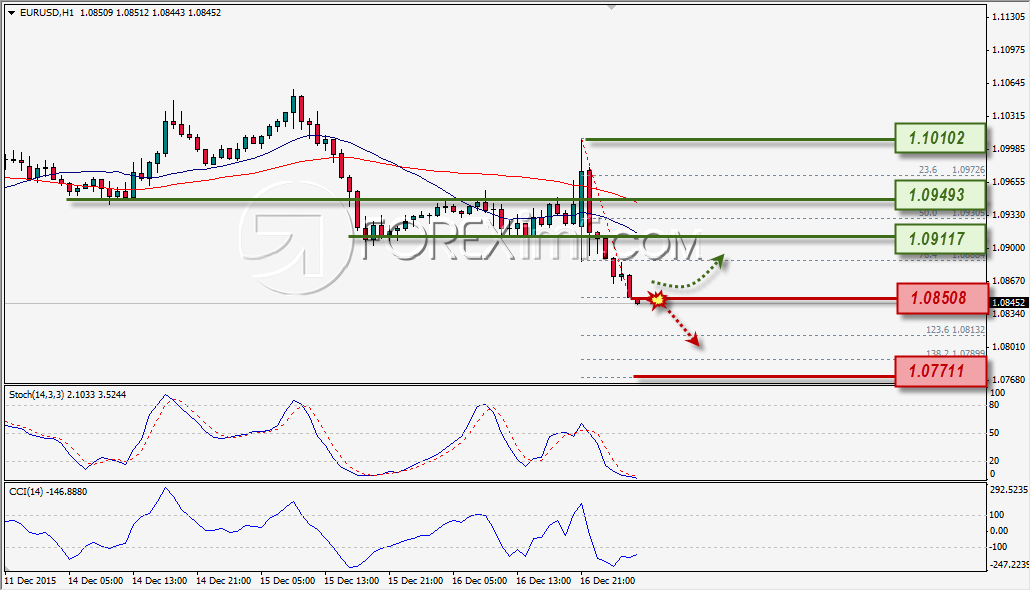This screenshot has height=591, width=1031.
Task: Click the 15 Dec 21:00 time label
Action: pyautogui.click(x=415, y=580)
